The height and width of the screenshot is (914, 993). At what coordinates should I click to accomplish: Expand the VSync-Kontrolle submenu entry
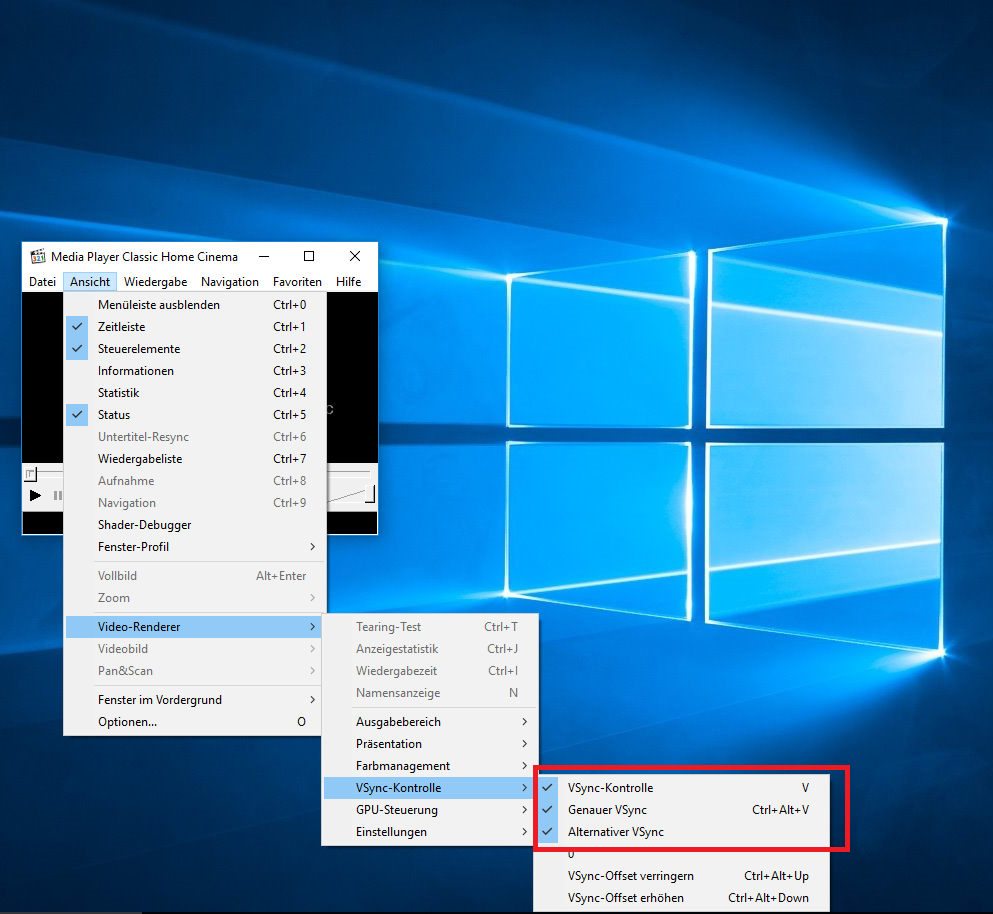tap(430, 788)
